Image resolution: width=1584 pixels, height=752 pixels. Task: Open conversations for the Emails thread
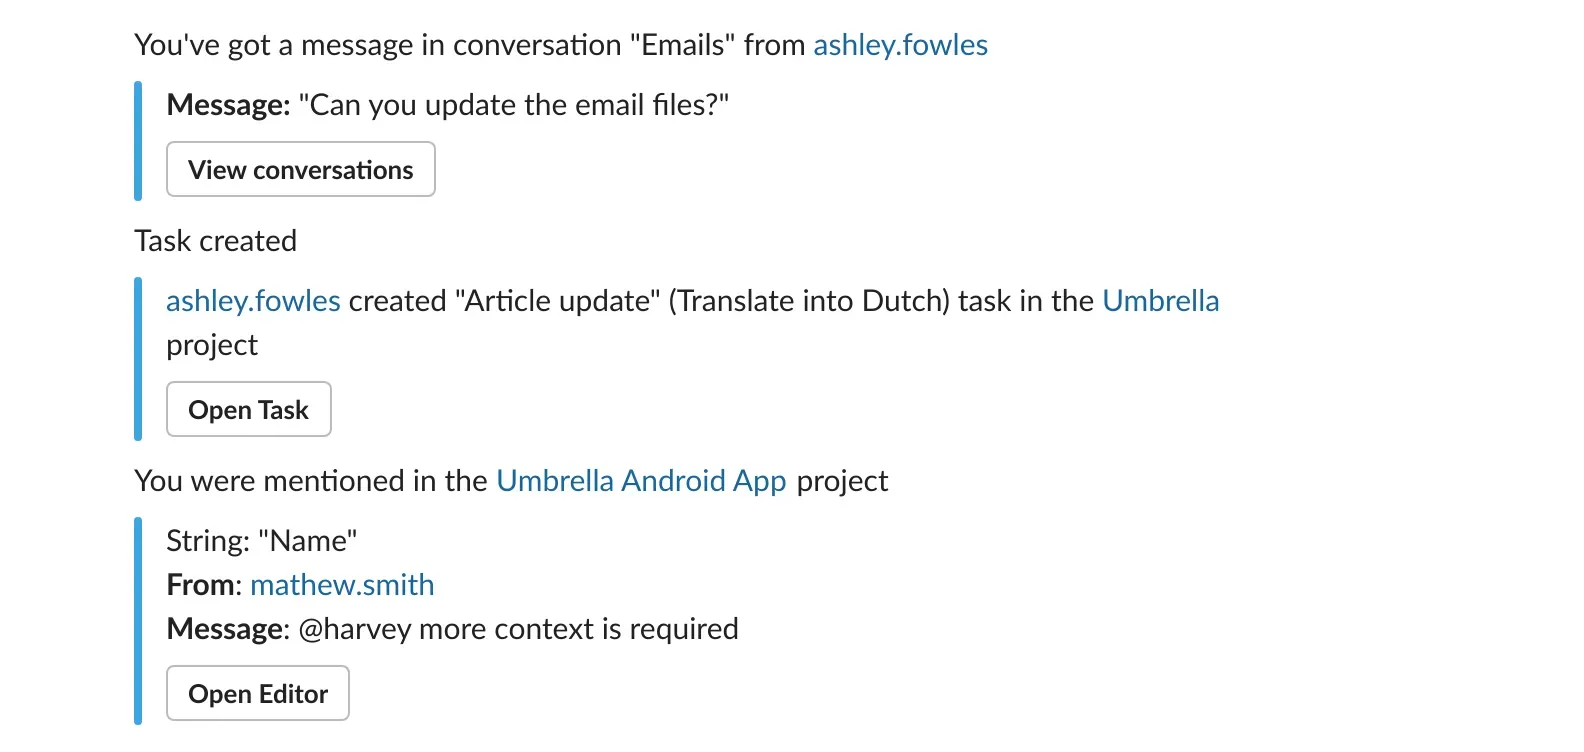pos(300,169)
